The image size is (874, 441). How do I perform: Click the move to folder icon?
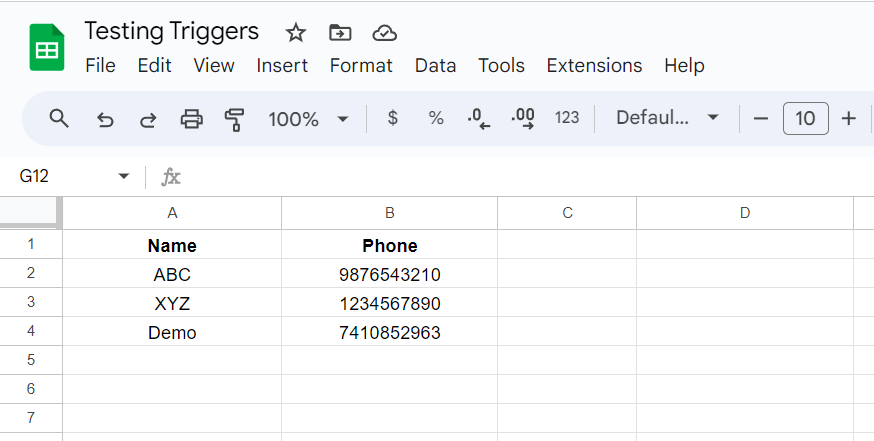coord(340,33)
